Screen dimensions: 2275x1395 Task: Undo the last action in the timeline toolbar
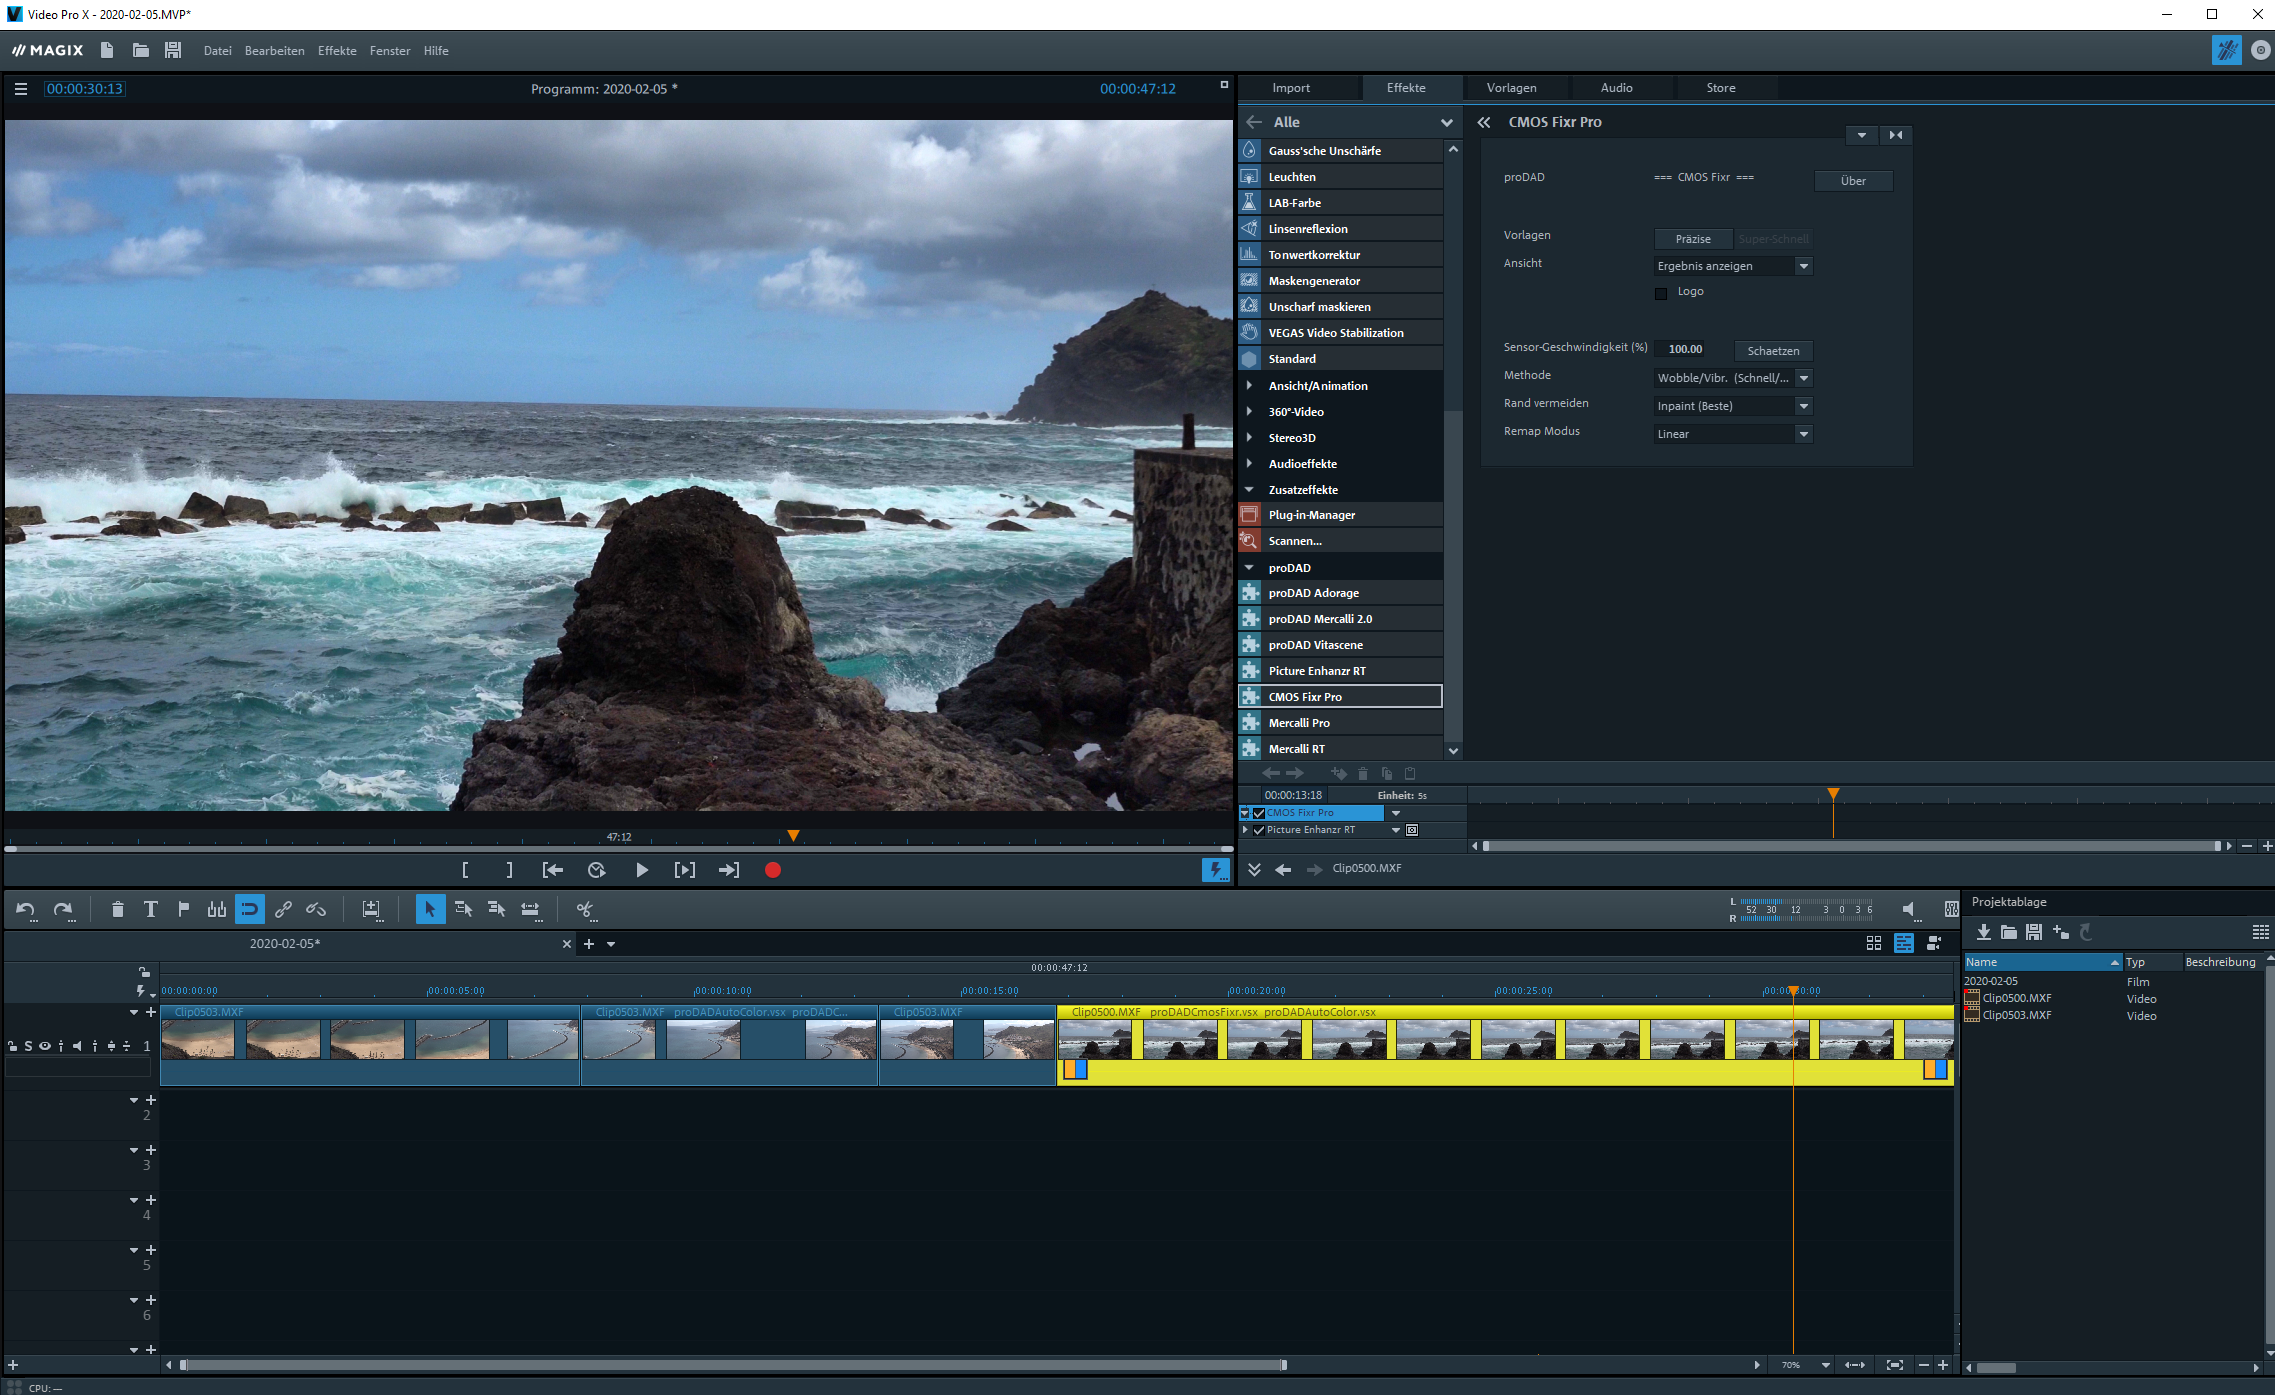(x=26, y=910)
